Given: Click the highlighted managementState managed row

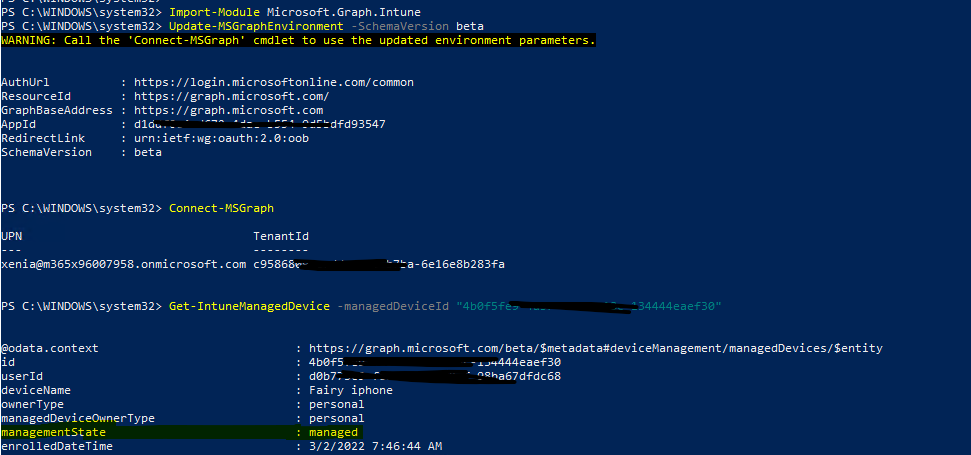Looking at the screenshot, I should pyautogui.click(x=182, y=433).
